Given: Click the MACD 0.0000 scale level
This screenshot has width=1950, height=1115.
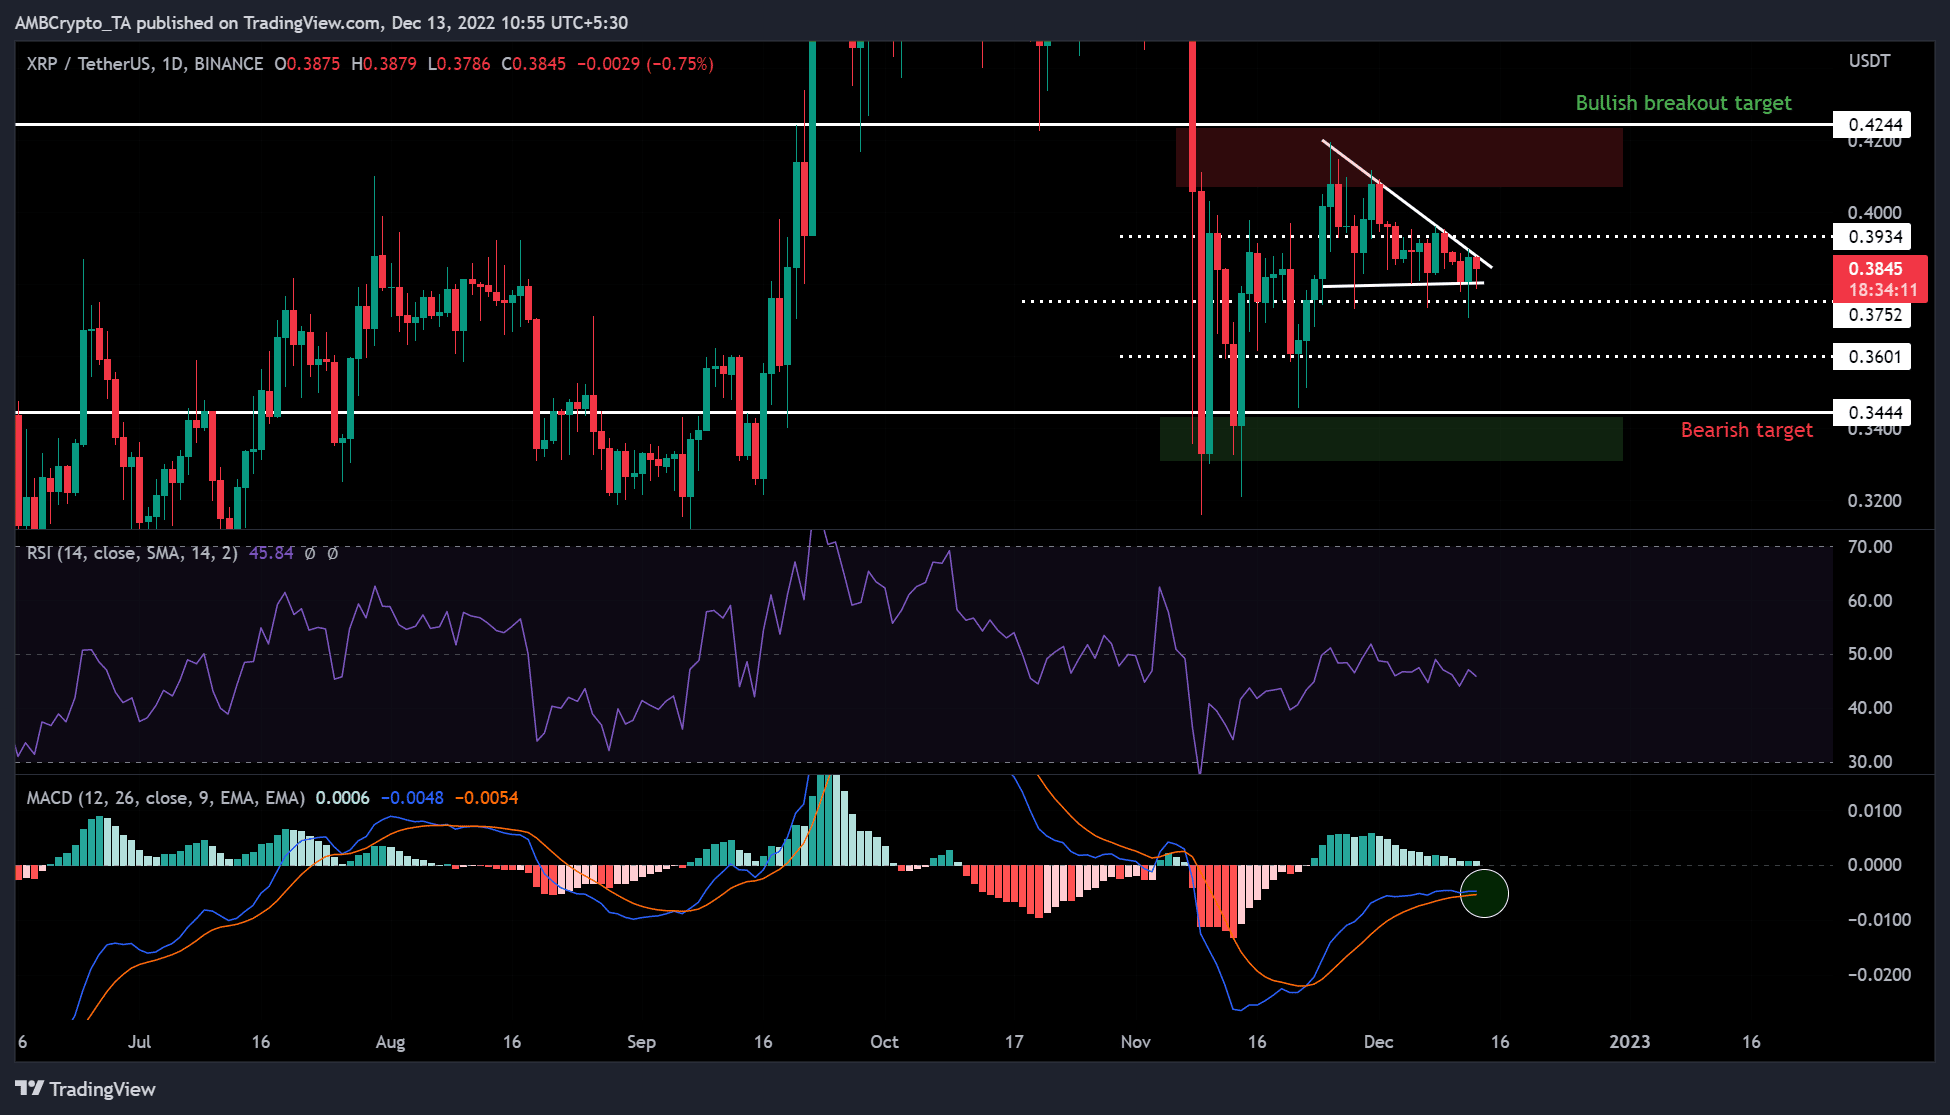Looking at the screenshot, I should (x=1874, y=865).
